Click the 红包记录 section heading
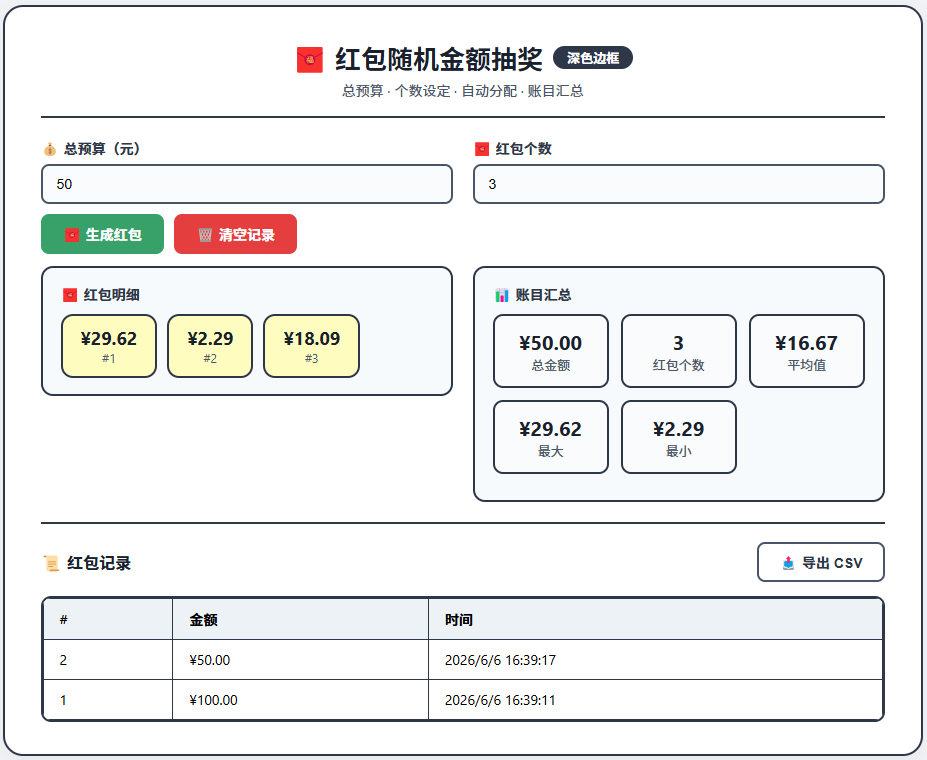Screen dimensions: 927x760 [x=99, y=563]
